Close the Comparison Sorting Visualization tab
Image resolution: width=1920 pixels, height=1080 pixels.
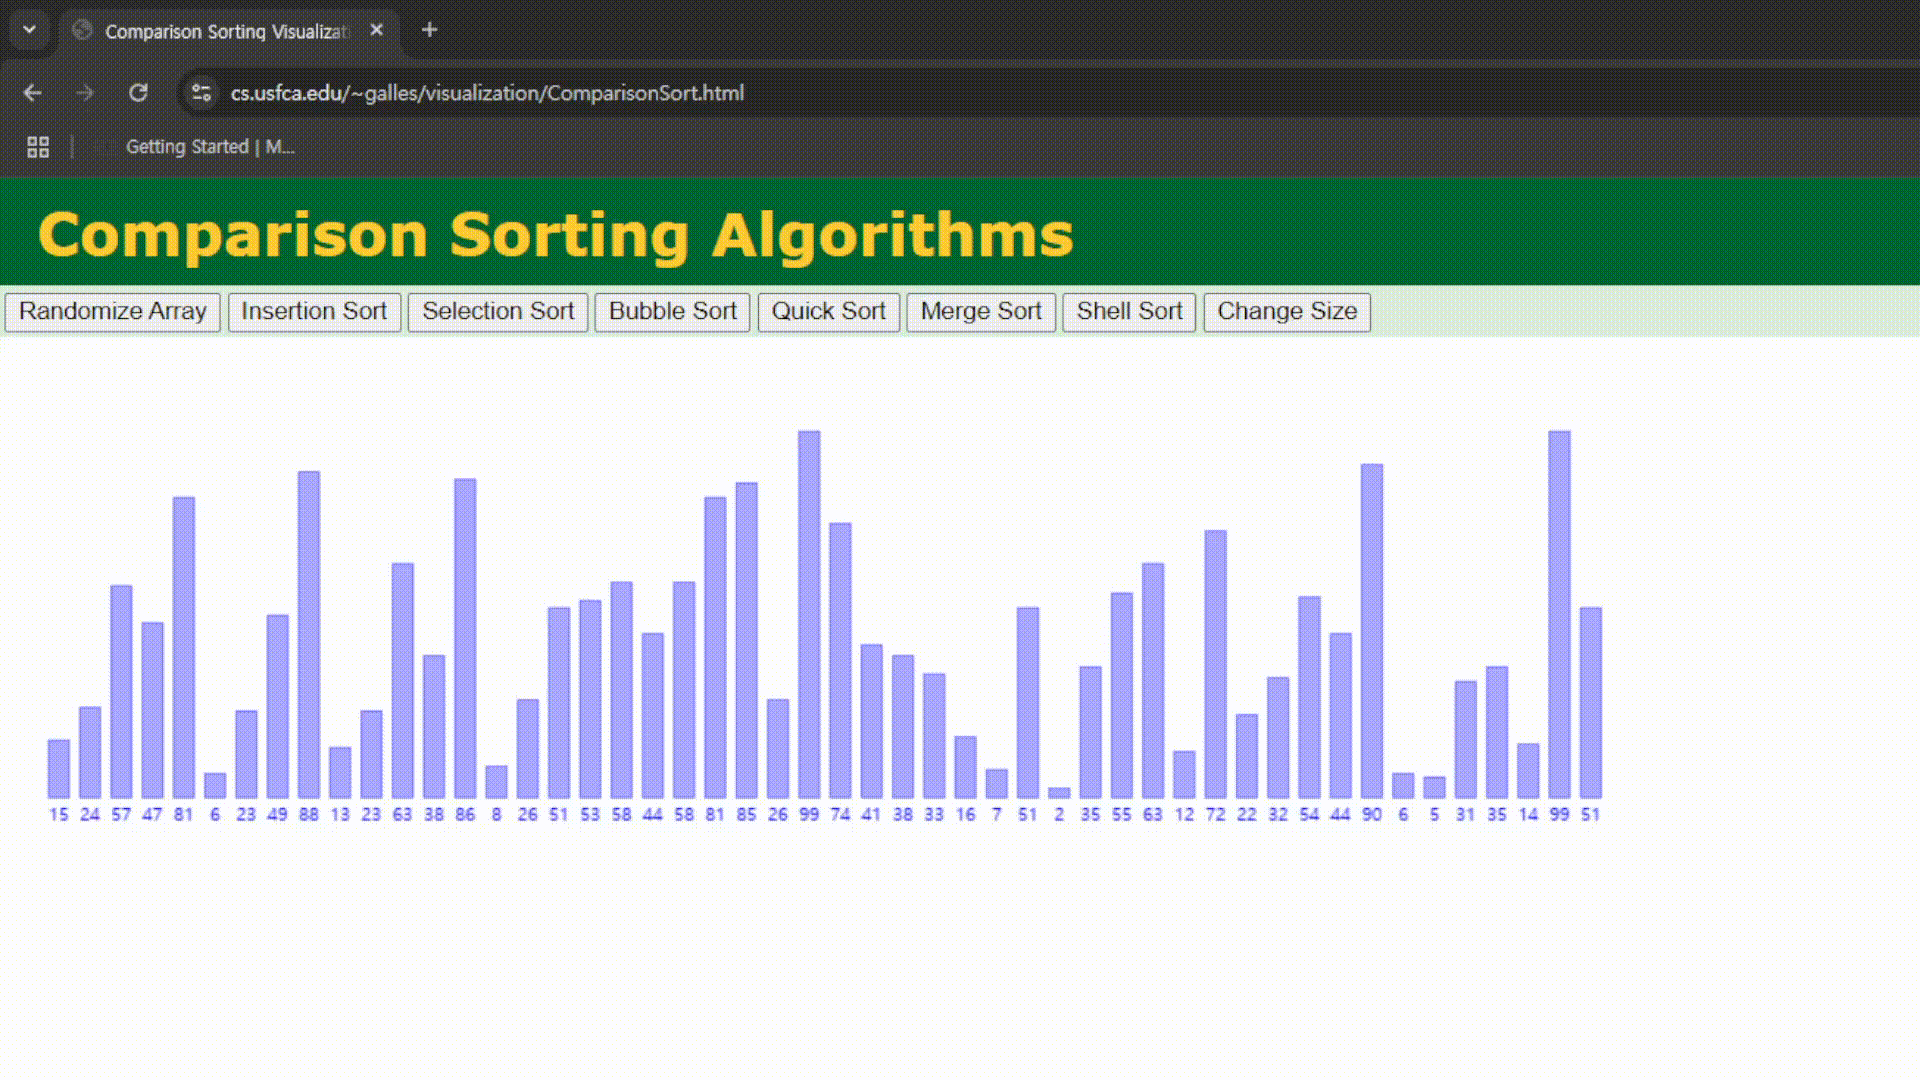click(x=376, y=30)
